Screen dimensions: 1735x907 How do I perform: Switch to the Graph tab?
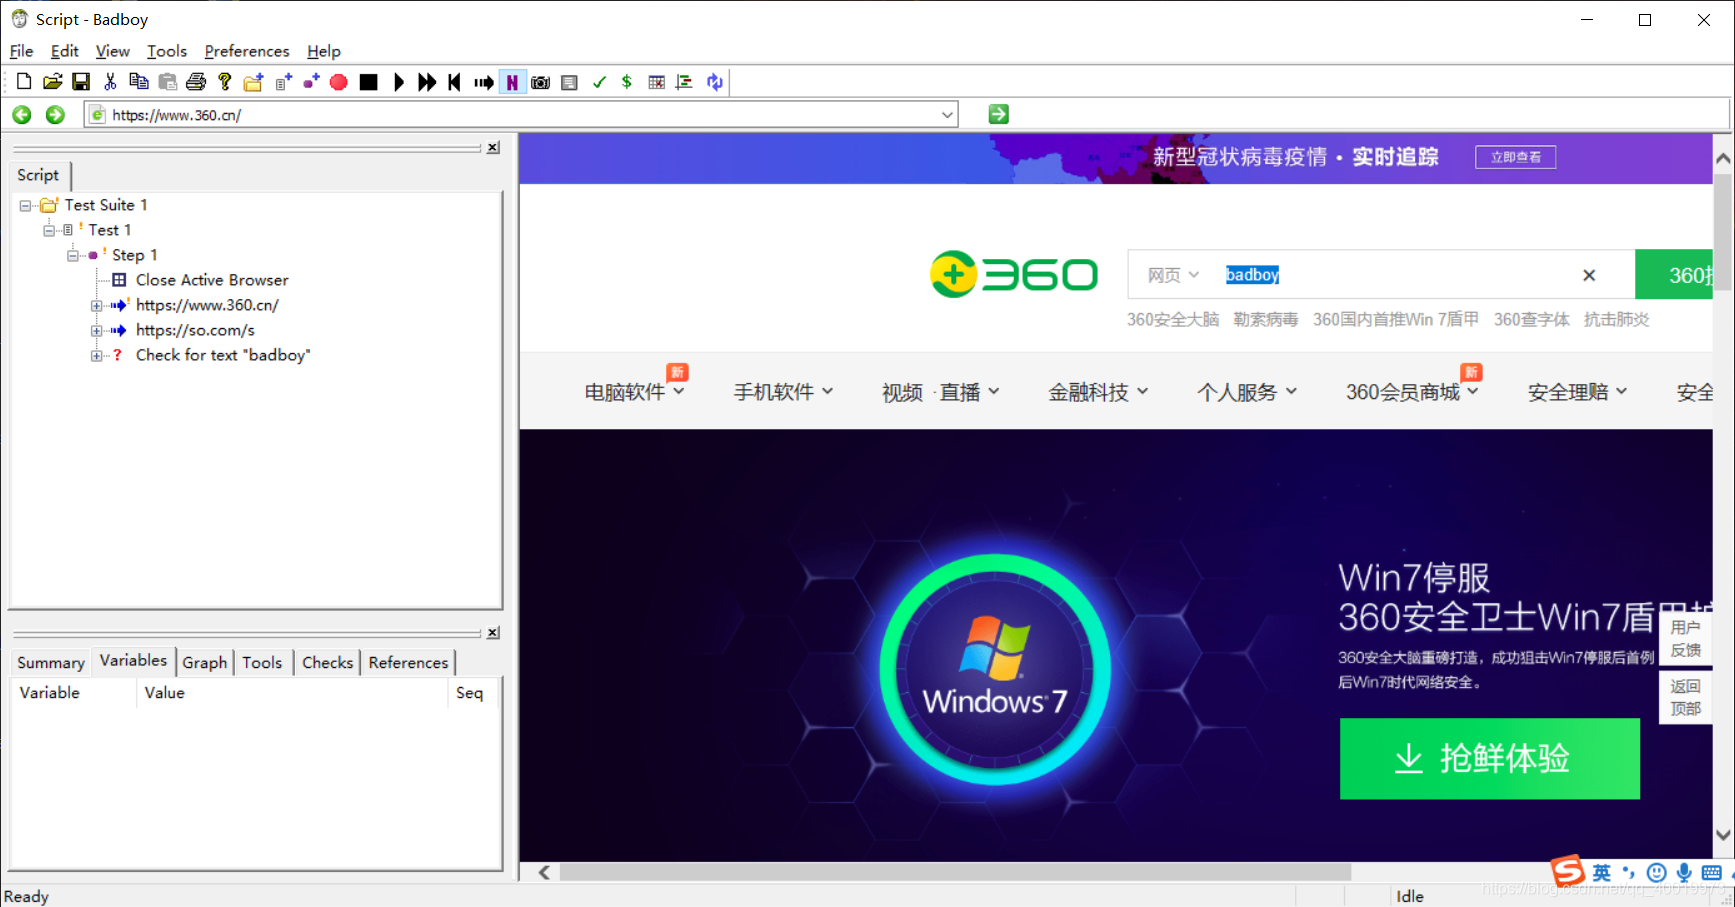(x=205, y=663)
